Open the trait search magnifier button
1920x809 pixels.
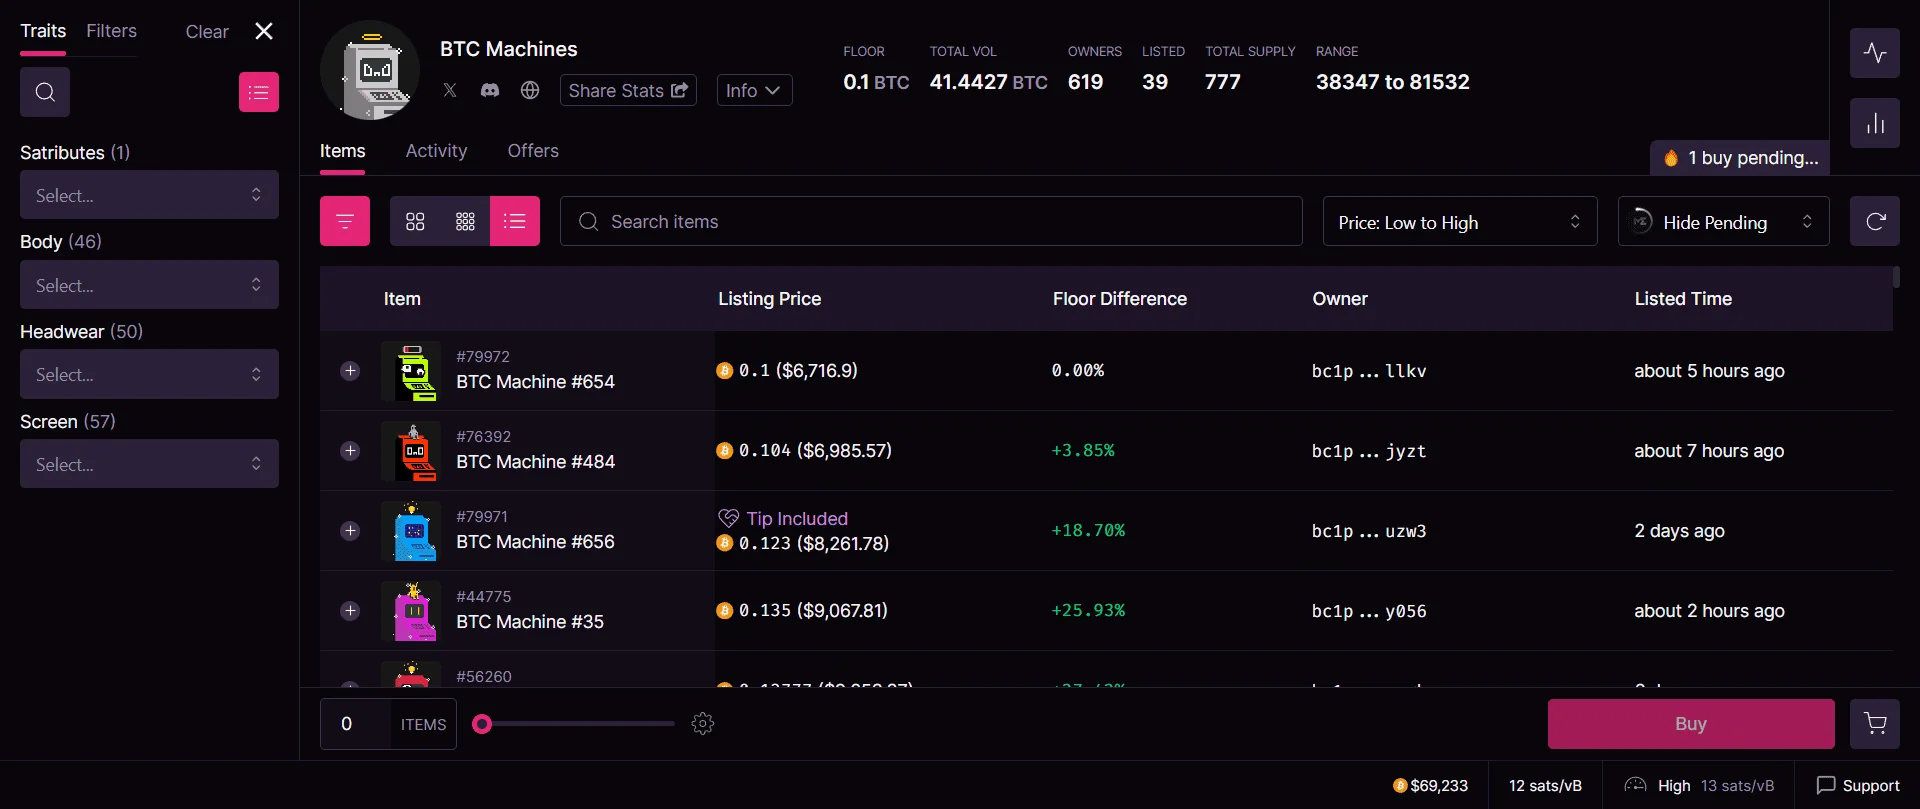click(45, 92)
